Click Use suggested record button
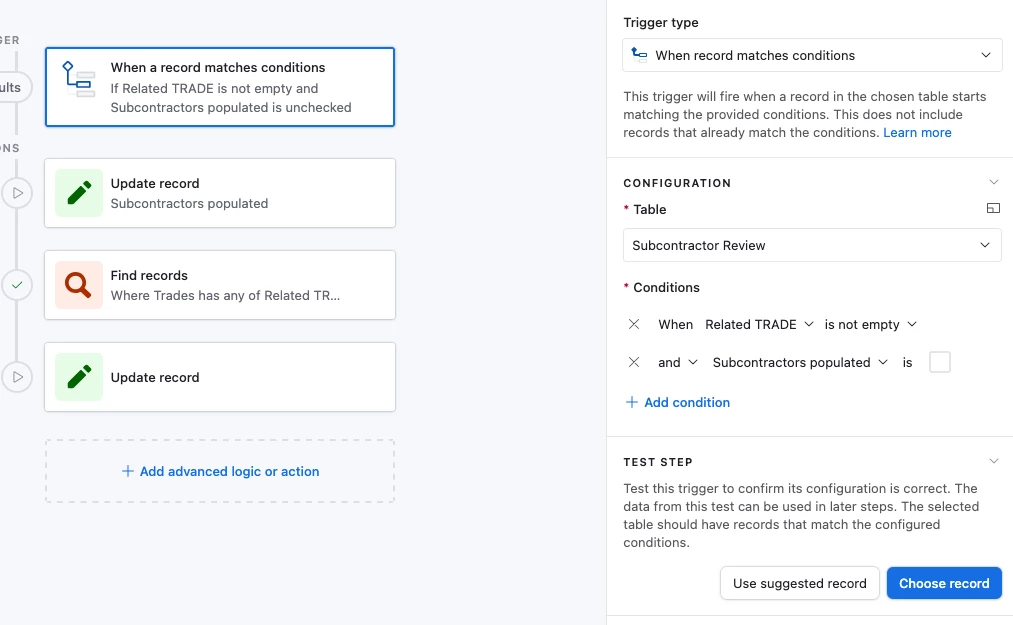Image resolution: width=1013 pixels, height=625 pixels. (799, 583)
